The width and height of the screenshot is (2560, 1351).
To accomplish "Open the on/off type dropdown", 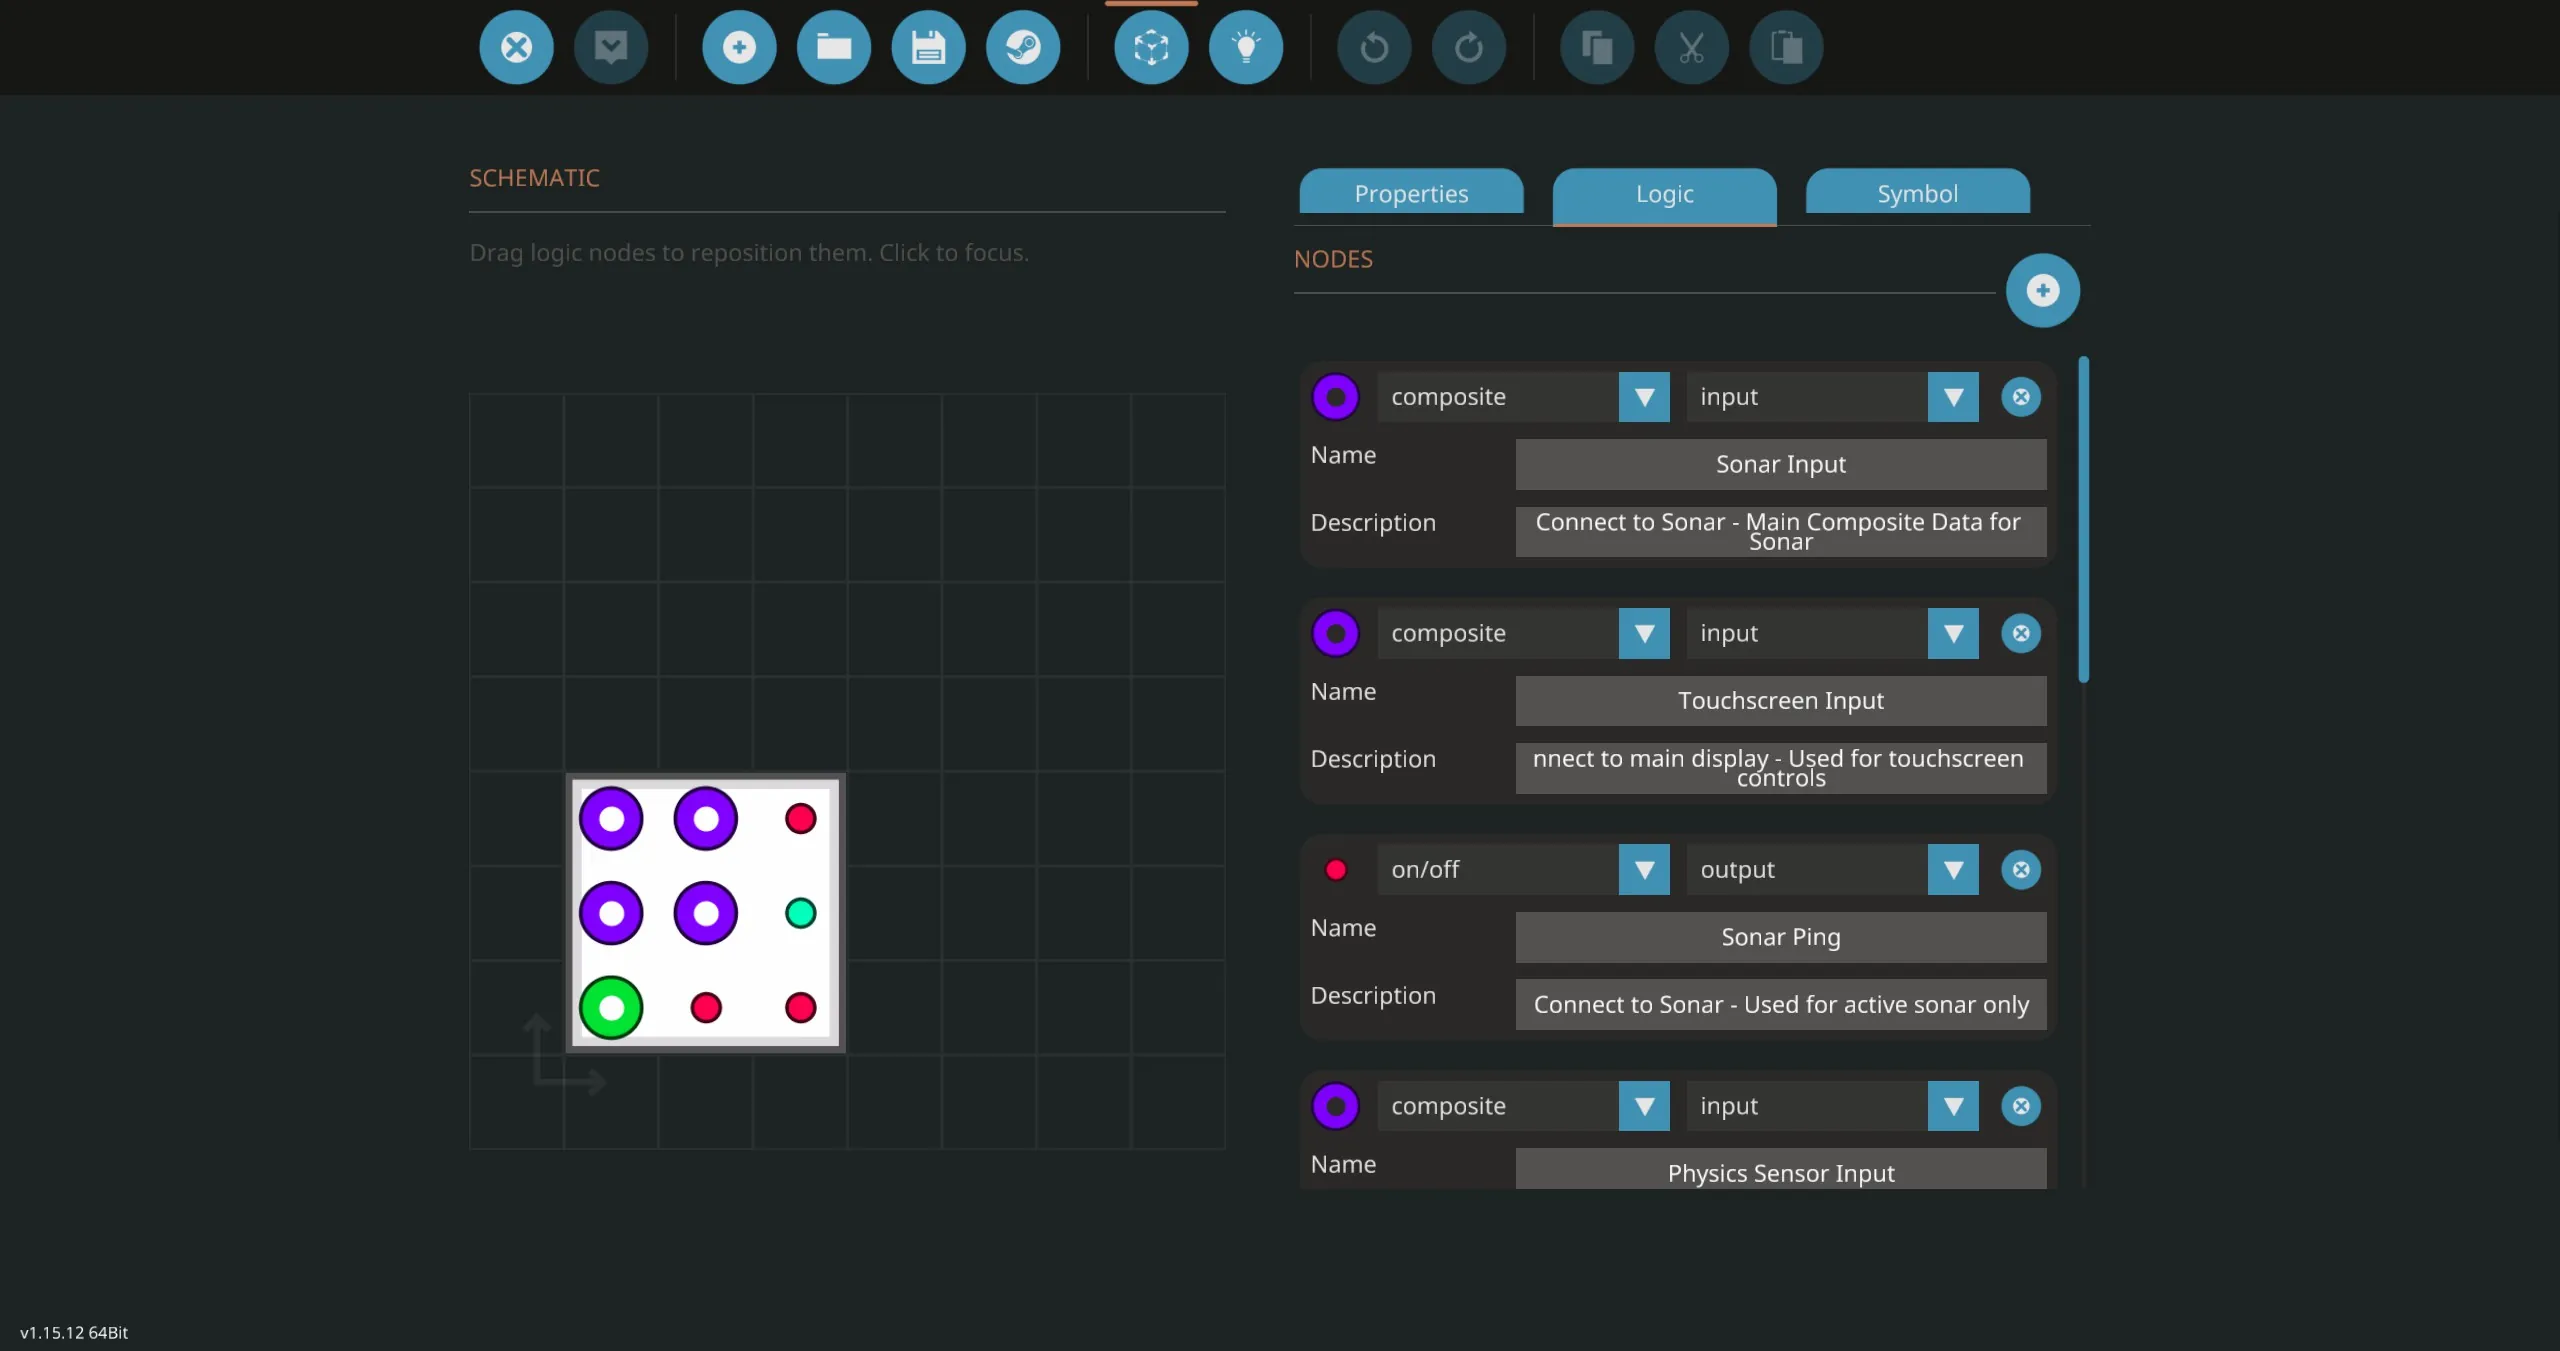I will coord(1643,870).
